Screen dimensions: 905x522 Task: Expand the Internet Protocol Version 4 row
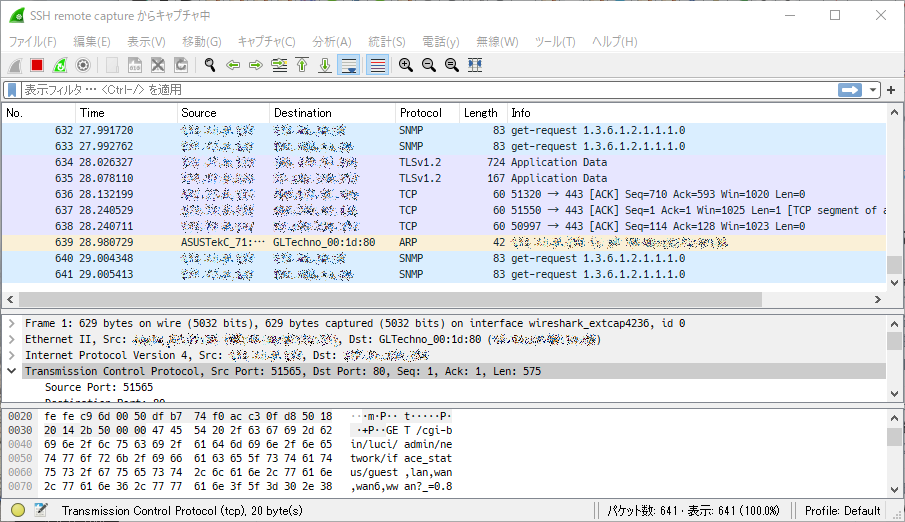[x=12, y=356]
